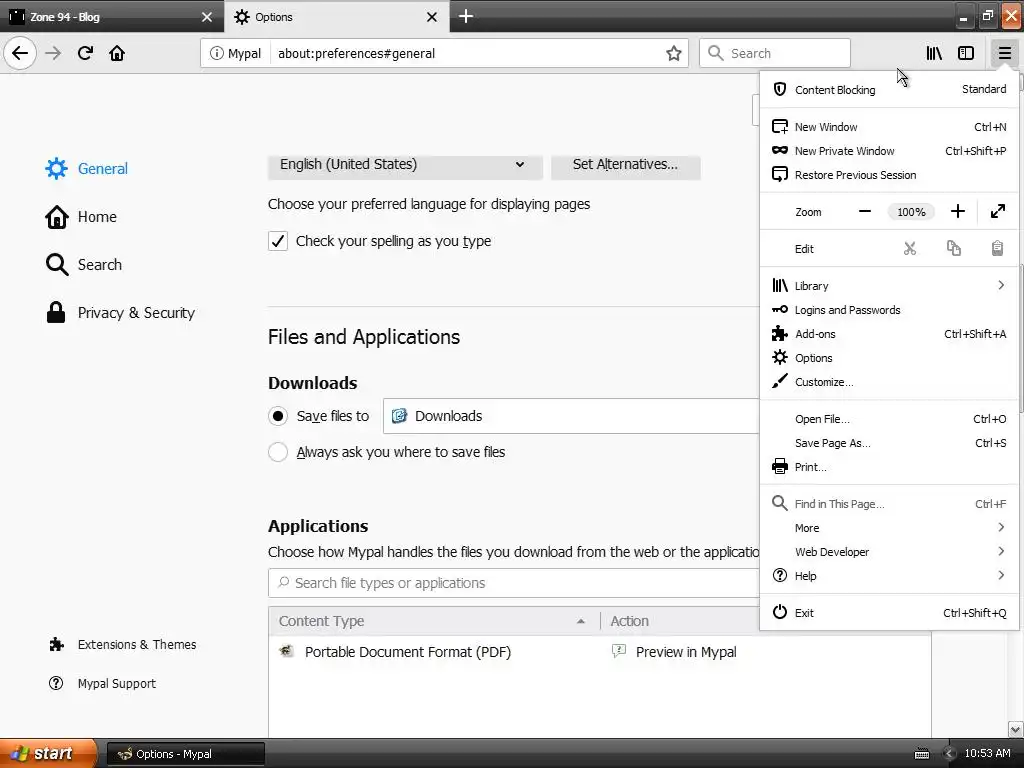Click the toolbar Search box

click(775, 53)
